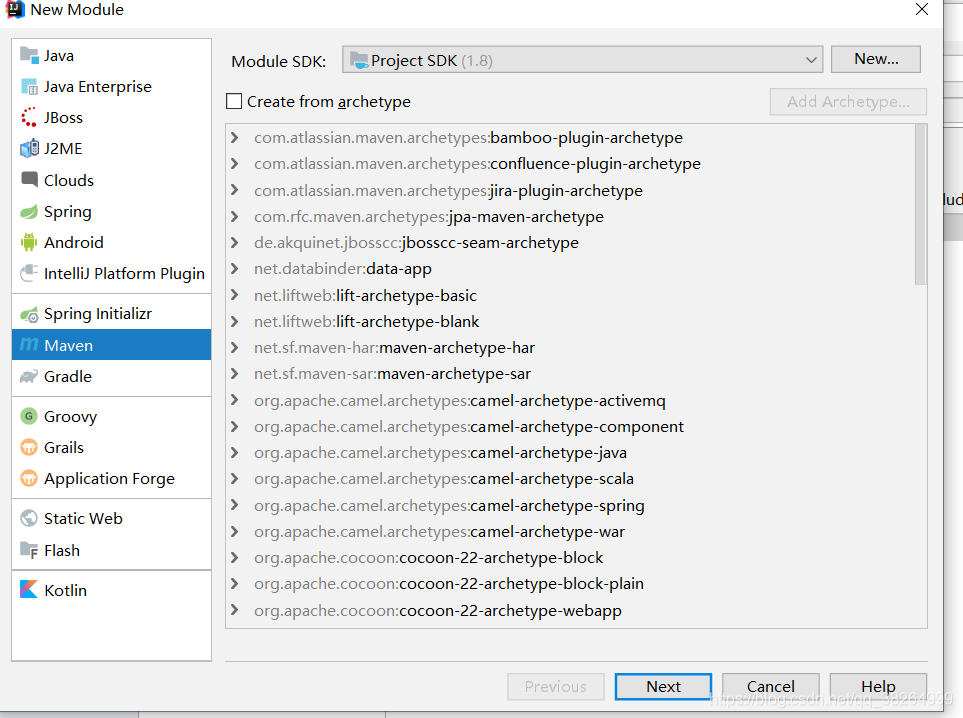Click the Help button
The height and width of the screenshot is (718, 963).
click(878, 686)
